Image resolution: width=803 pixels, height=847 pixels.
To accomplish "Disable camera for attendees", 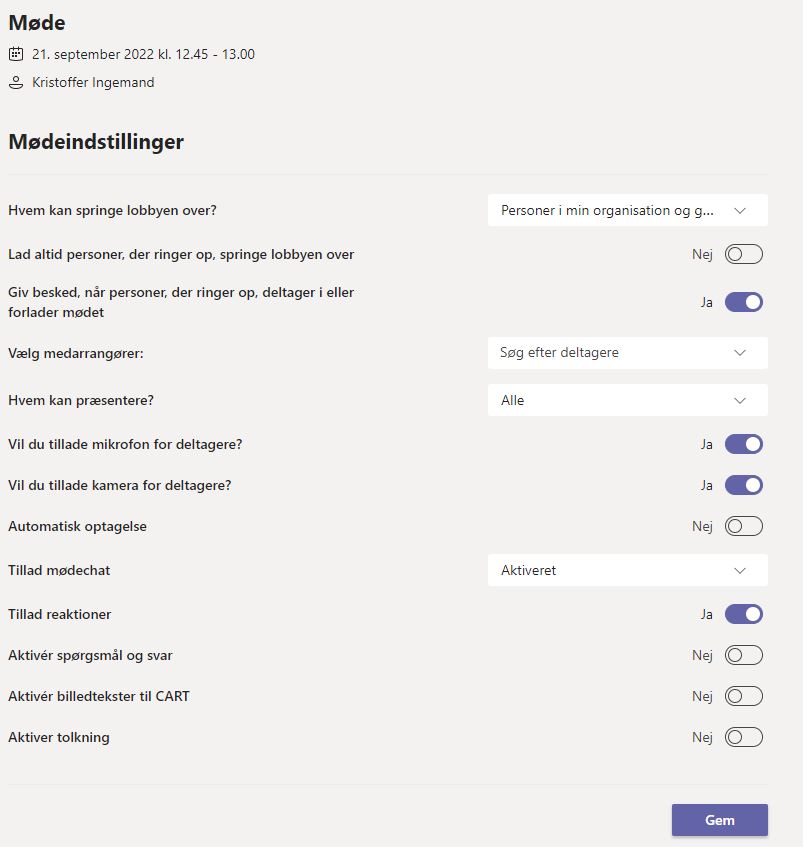I will click(742, 485).
